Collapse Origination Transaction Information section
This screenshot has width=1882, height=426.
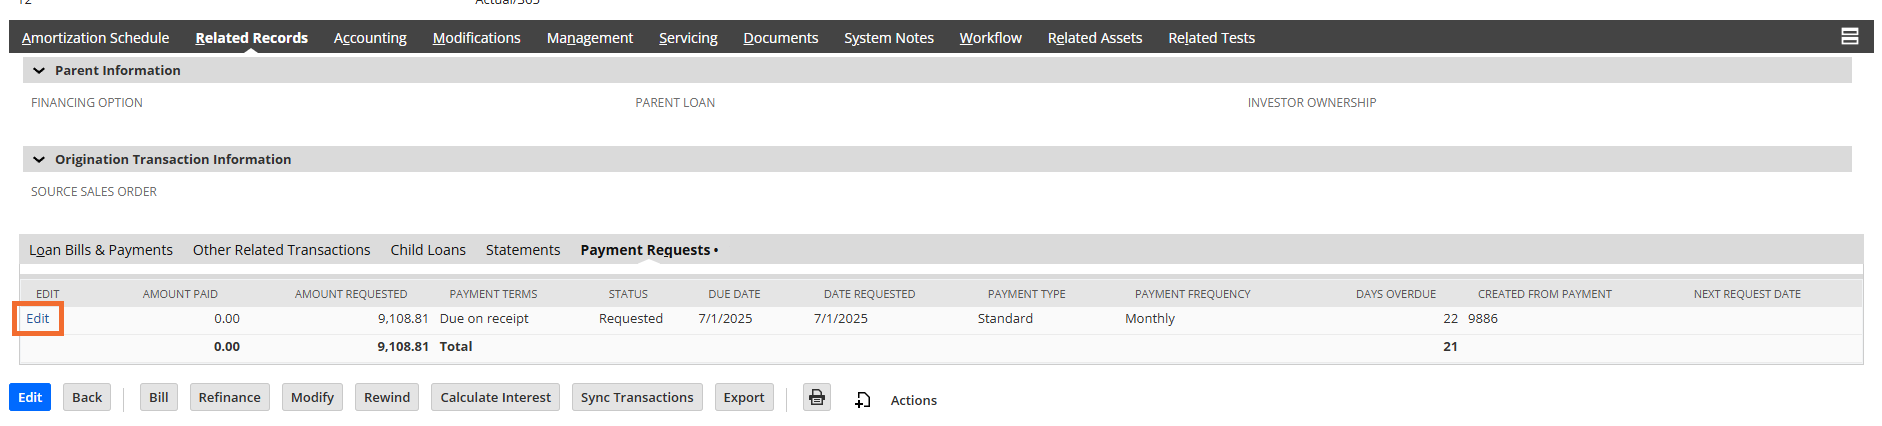click(39, 160)
